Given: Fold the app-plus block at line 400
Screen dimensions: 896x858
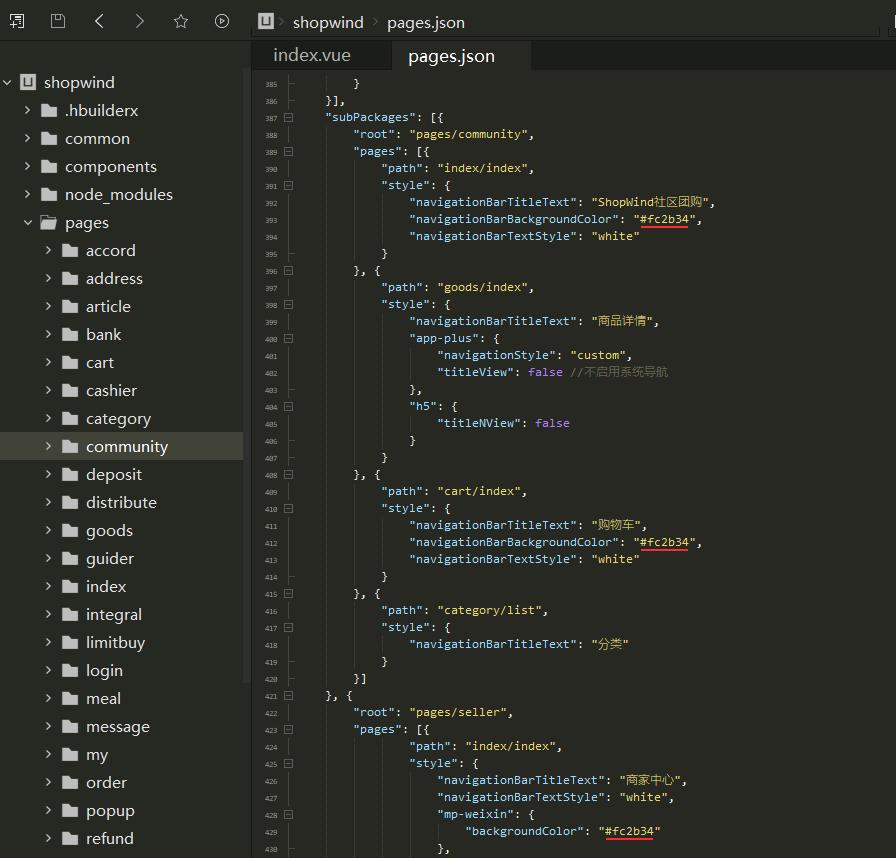Looking at the screenshot, I should click(288, 338).
